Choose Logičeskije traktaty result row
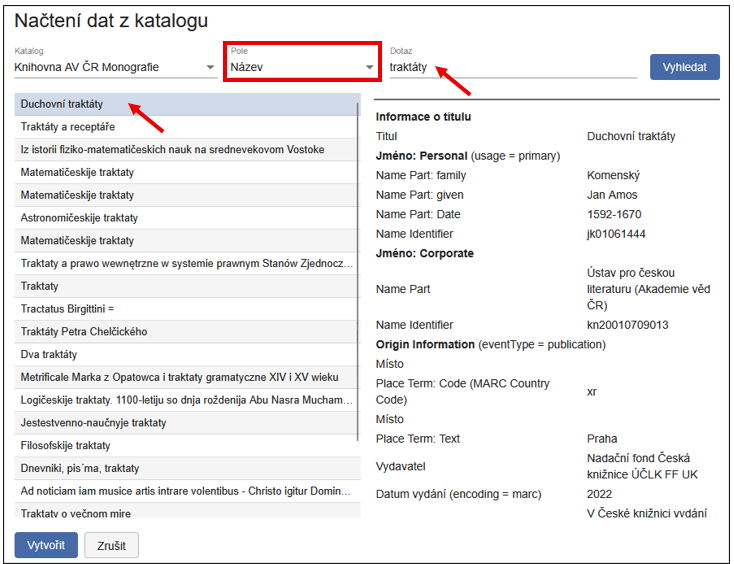This screenshot has width=734, height=564. click(x=186, y=400)
